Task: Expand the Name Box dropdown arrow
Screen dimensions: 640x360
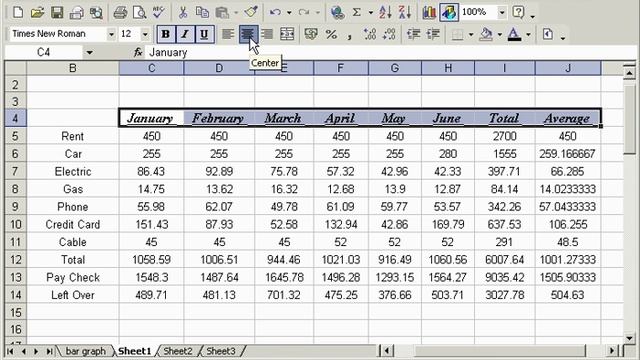Action: 89,52
